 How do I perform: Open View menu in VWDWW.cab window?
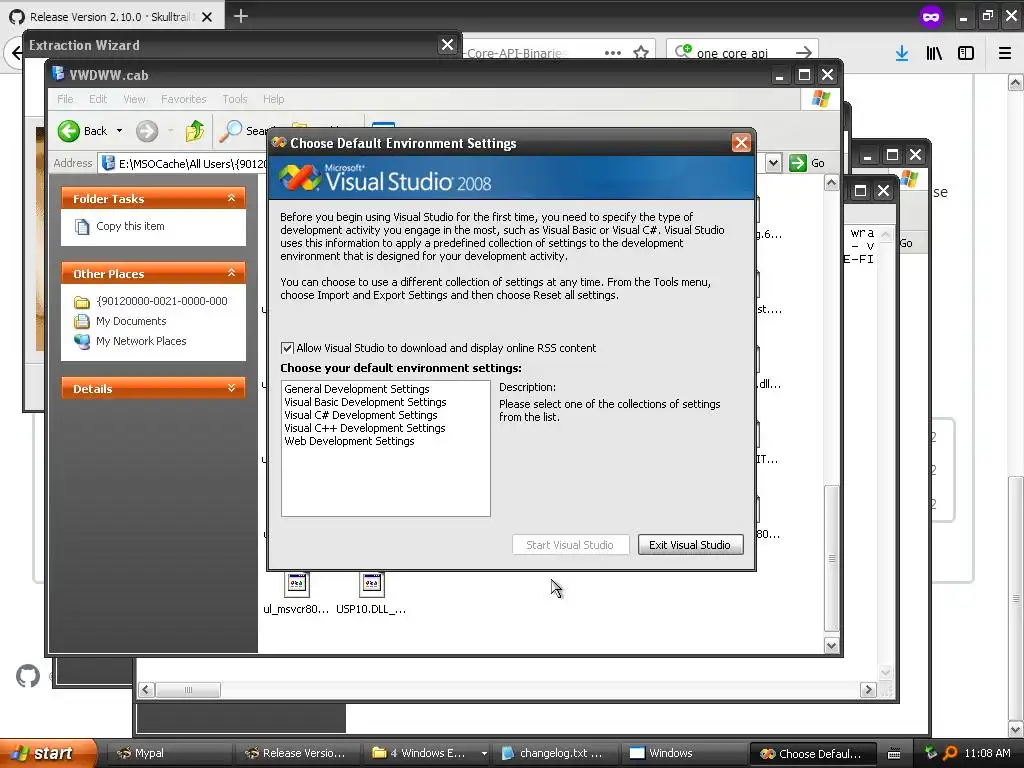[134, 99]
